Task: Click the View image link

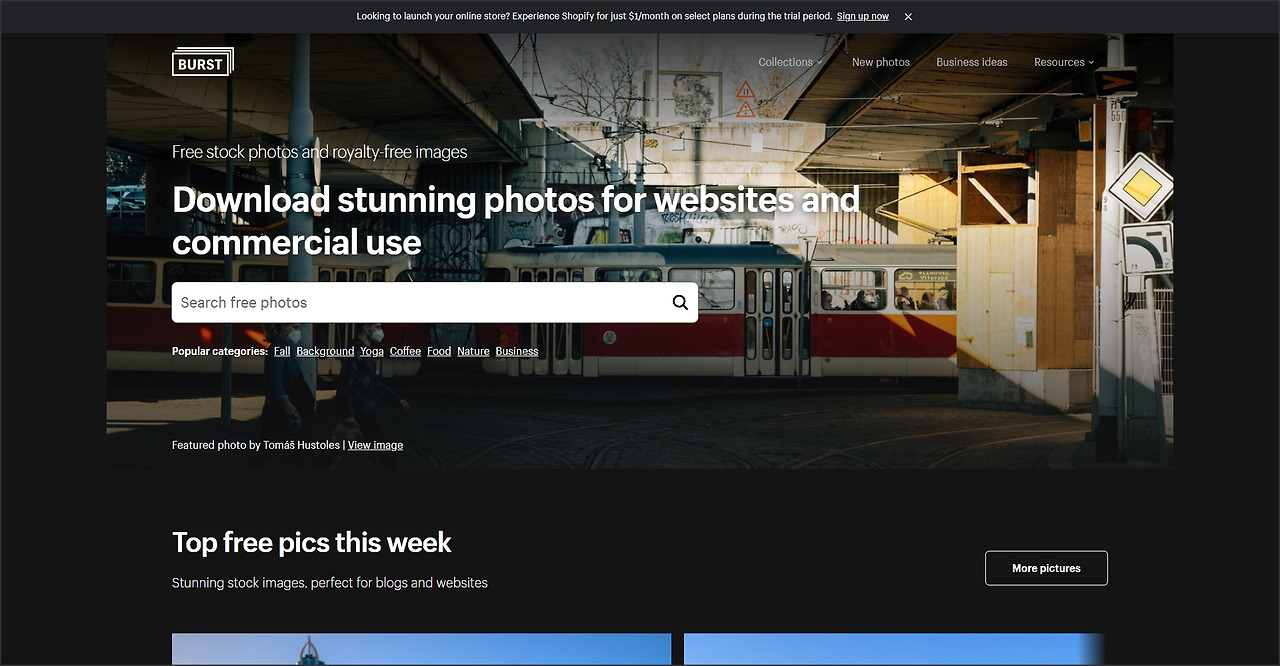Action: coord(375,445)
